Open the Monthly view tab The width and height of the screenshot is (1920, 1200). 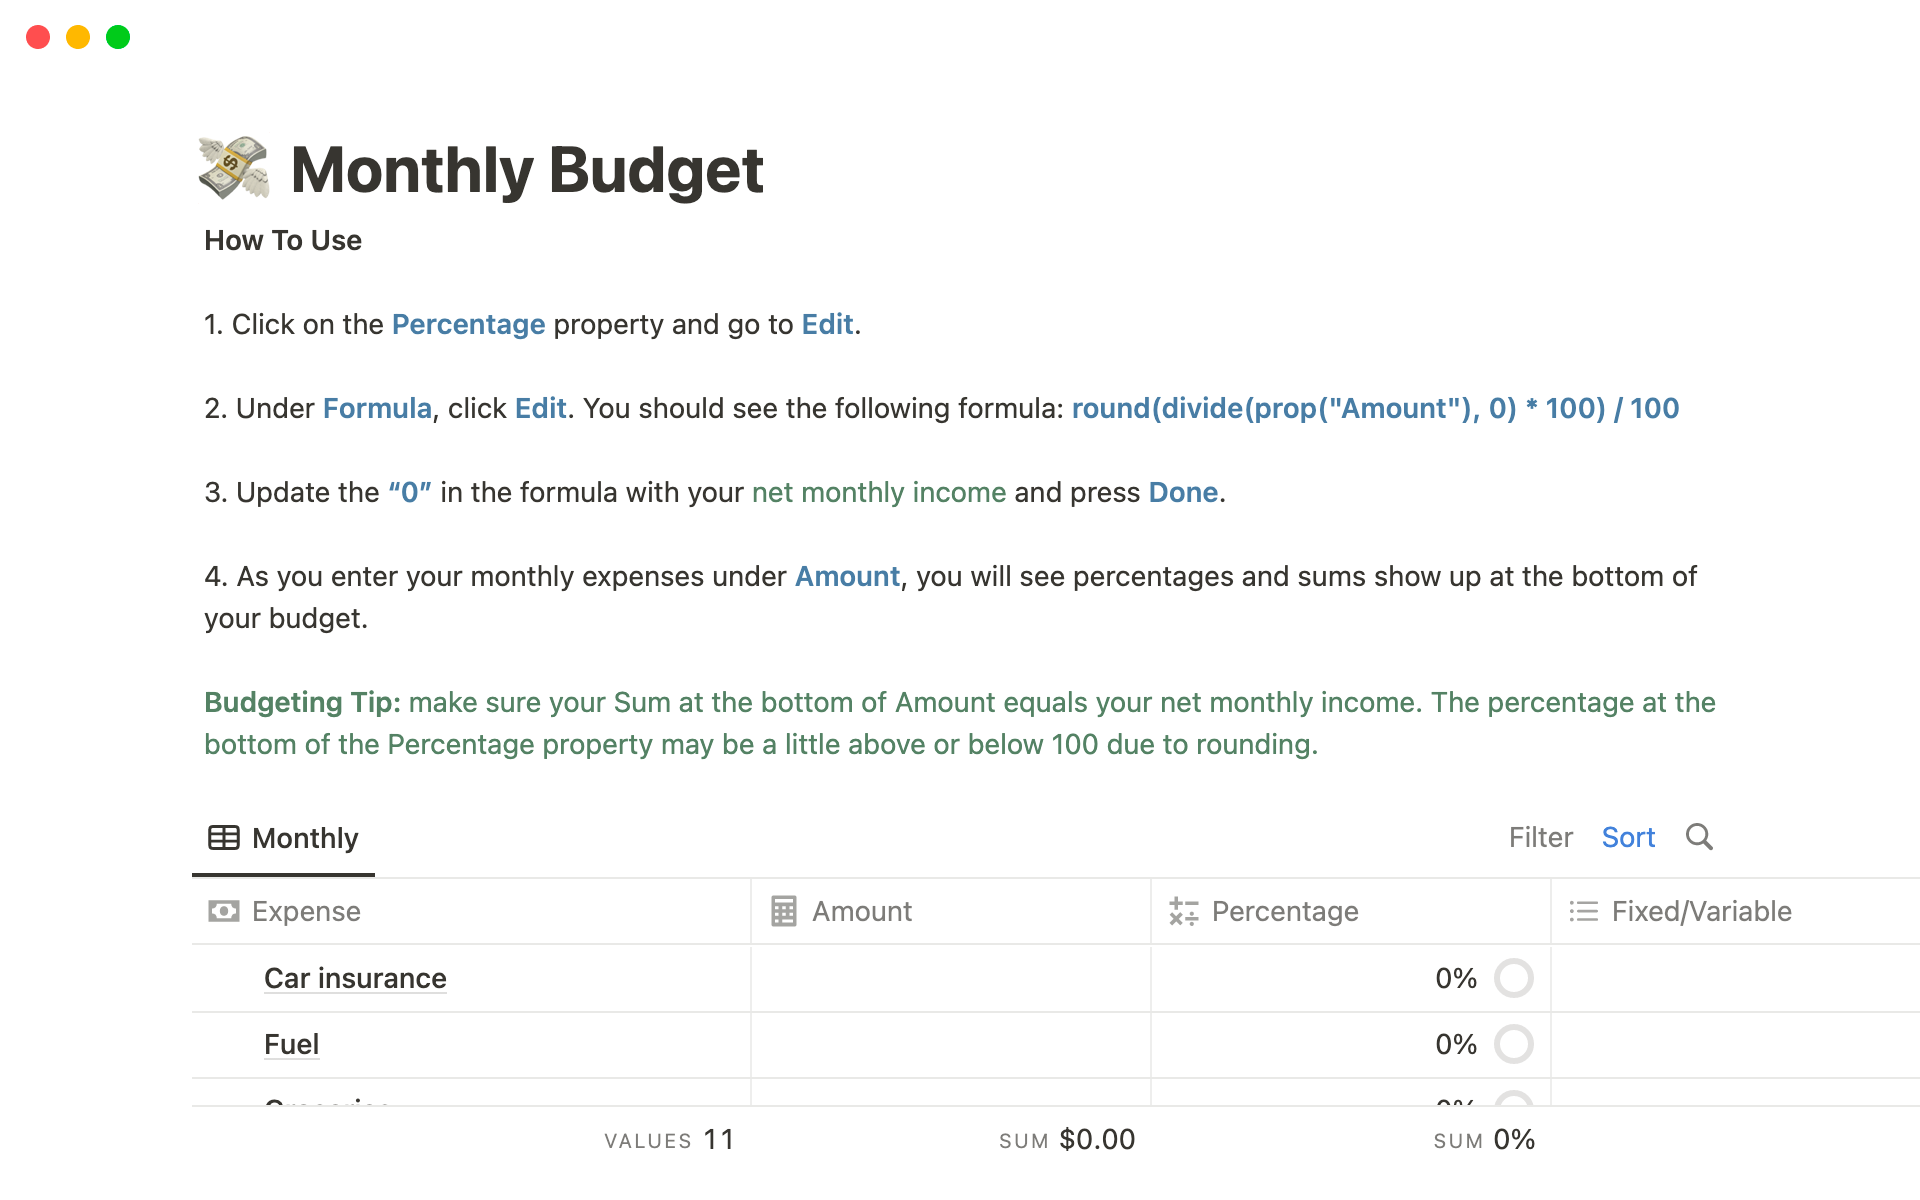284,838
